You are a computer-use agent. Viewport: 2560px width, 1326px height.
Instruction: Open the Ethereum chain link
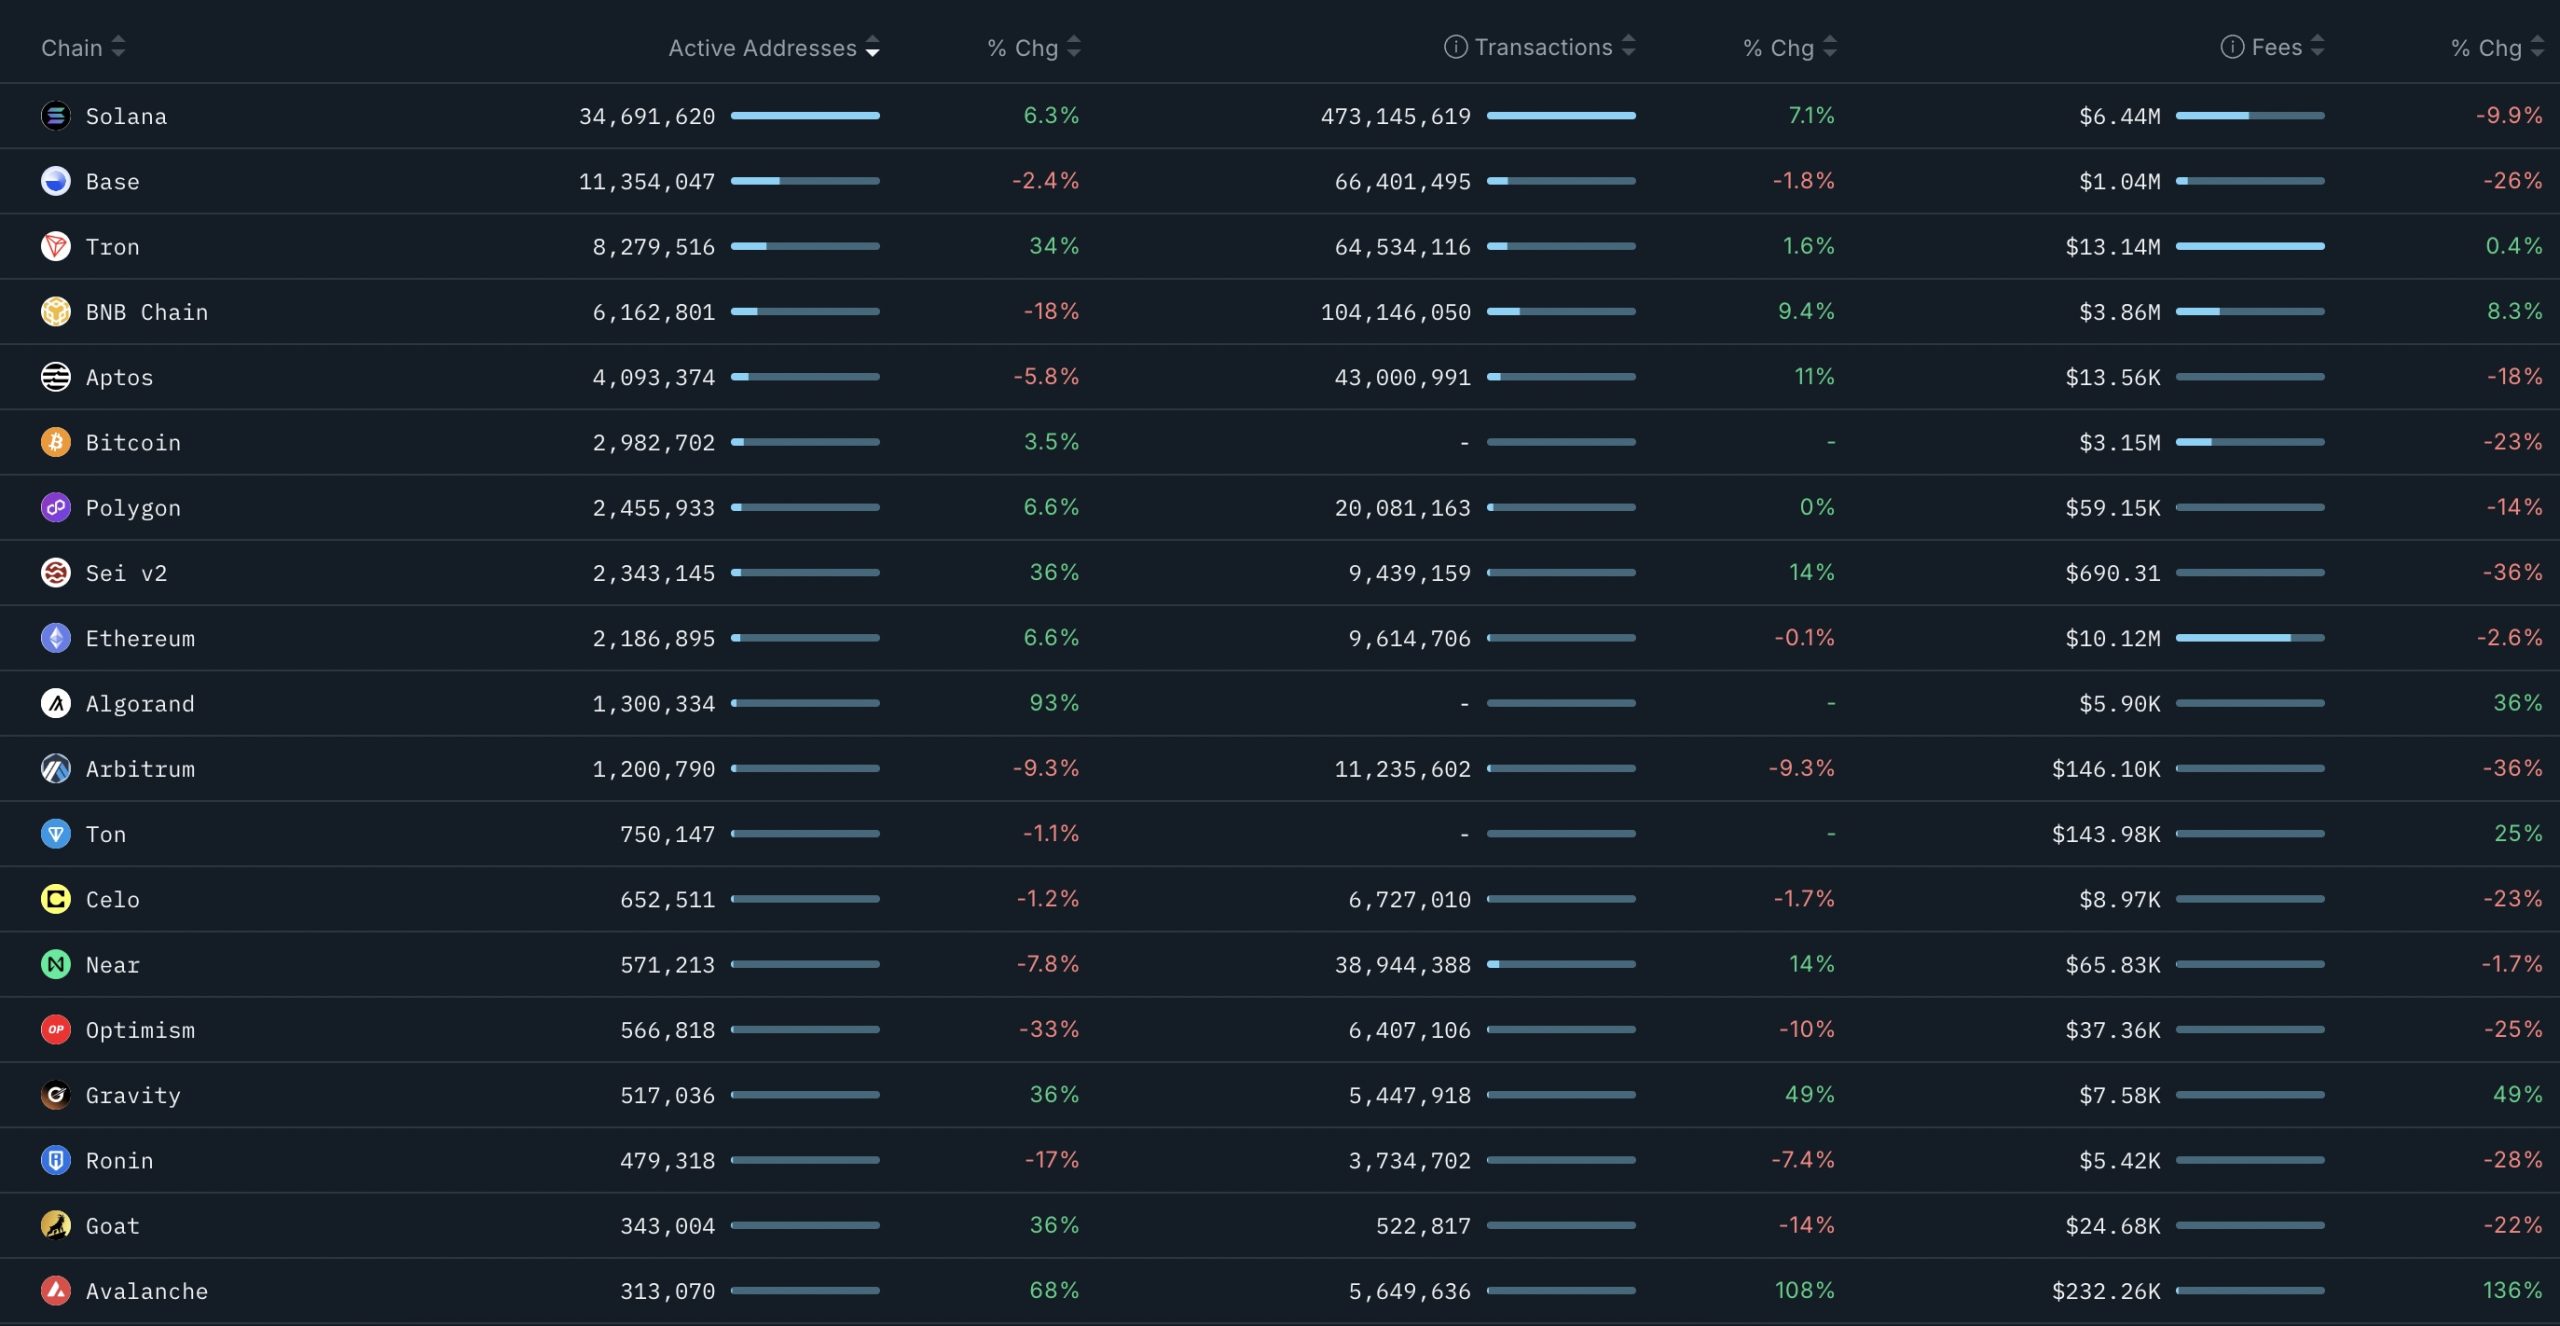(x=140, y=638)
